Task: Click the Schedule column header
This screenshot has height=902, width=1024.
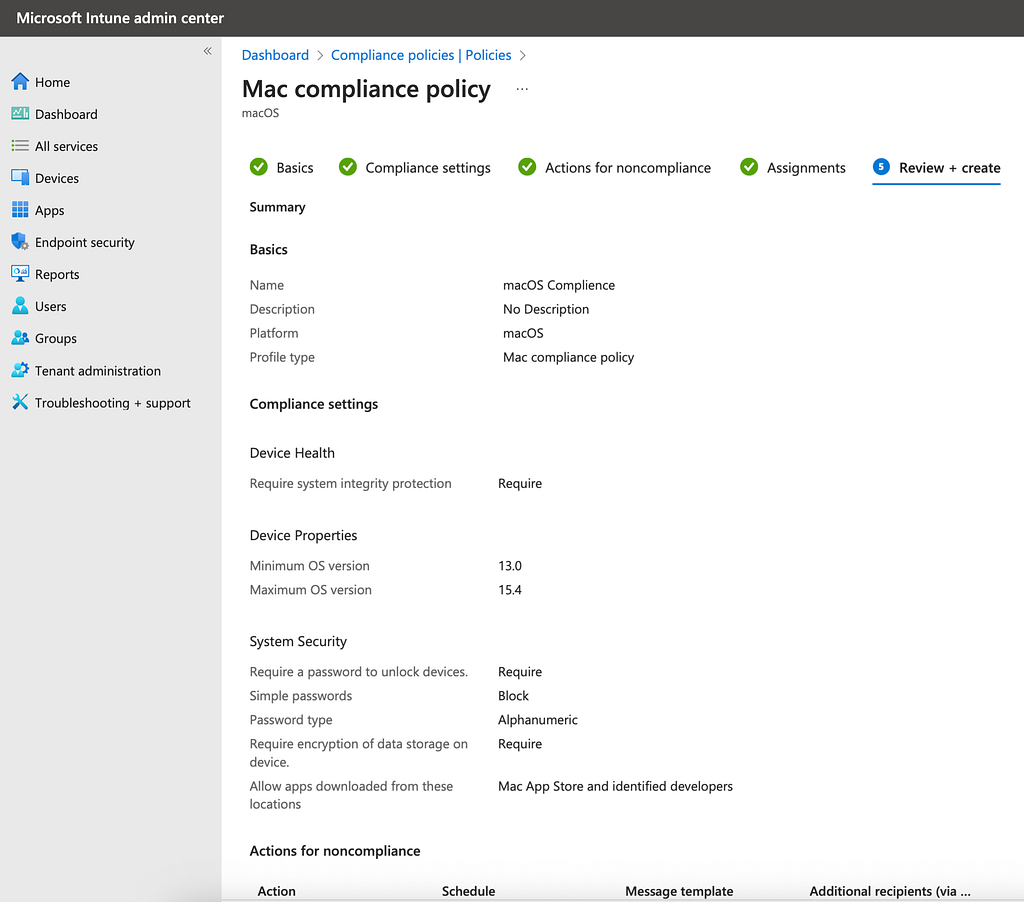Action: (x=468, y=891)
